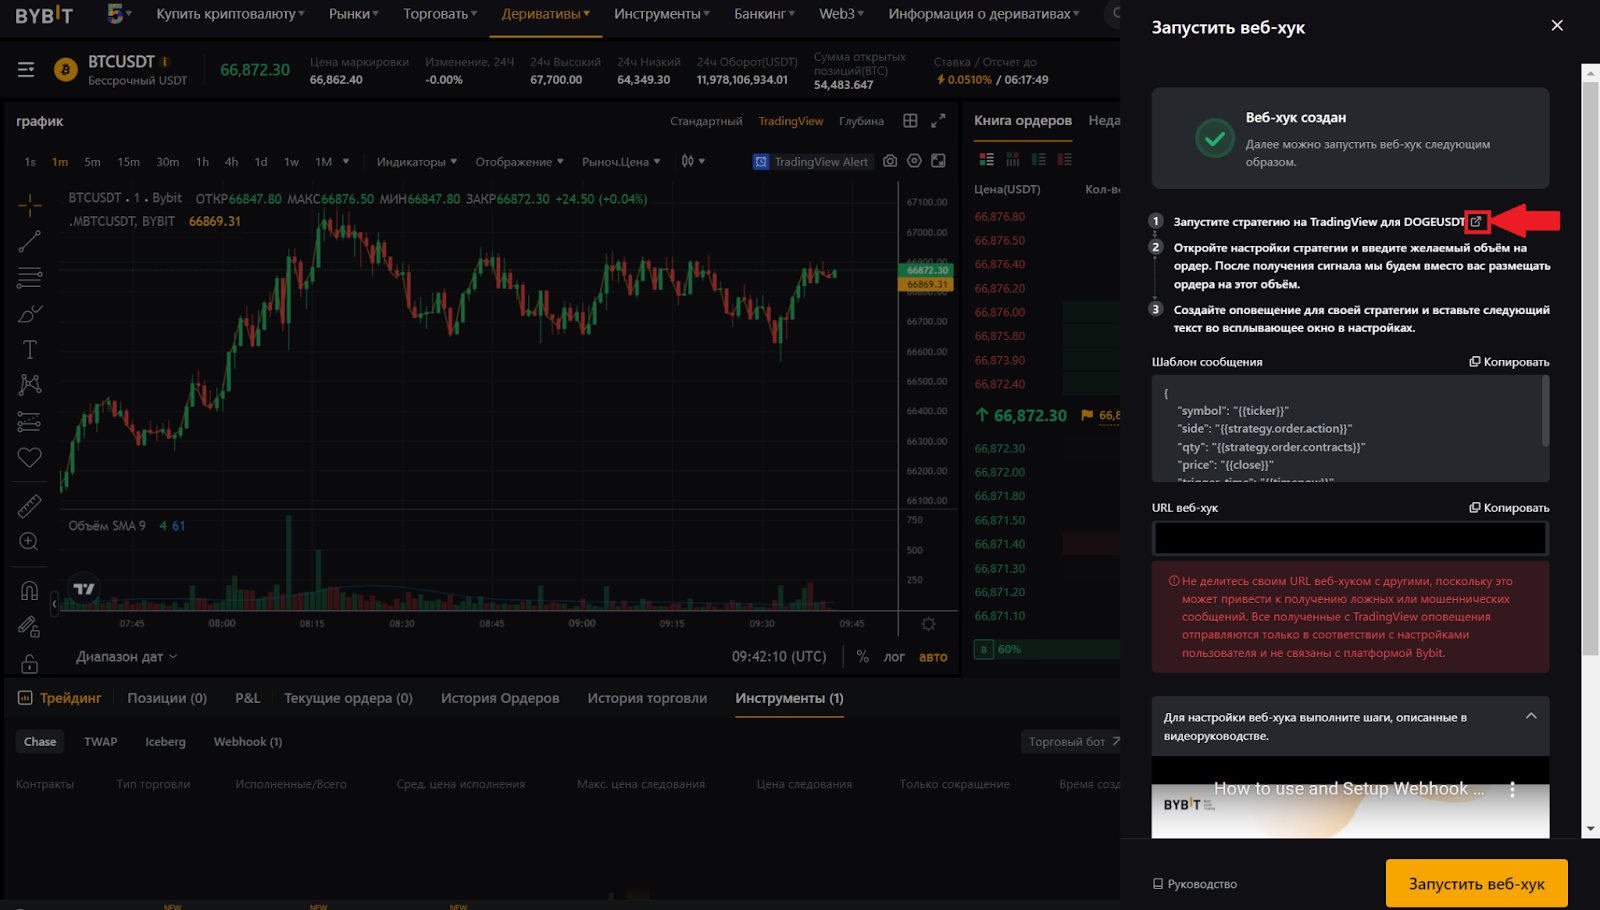The image size is (1600, 910).
Task: Open Рыноч.Цена dropdown
Action: (621, 162)
